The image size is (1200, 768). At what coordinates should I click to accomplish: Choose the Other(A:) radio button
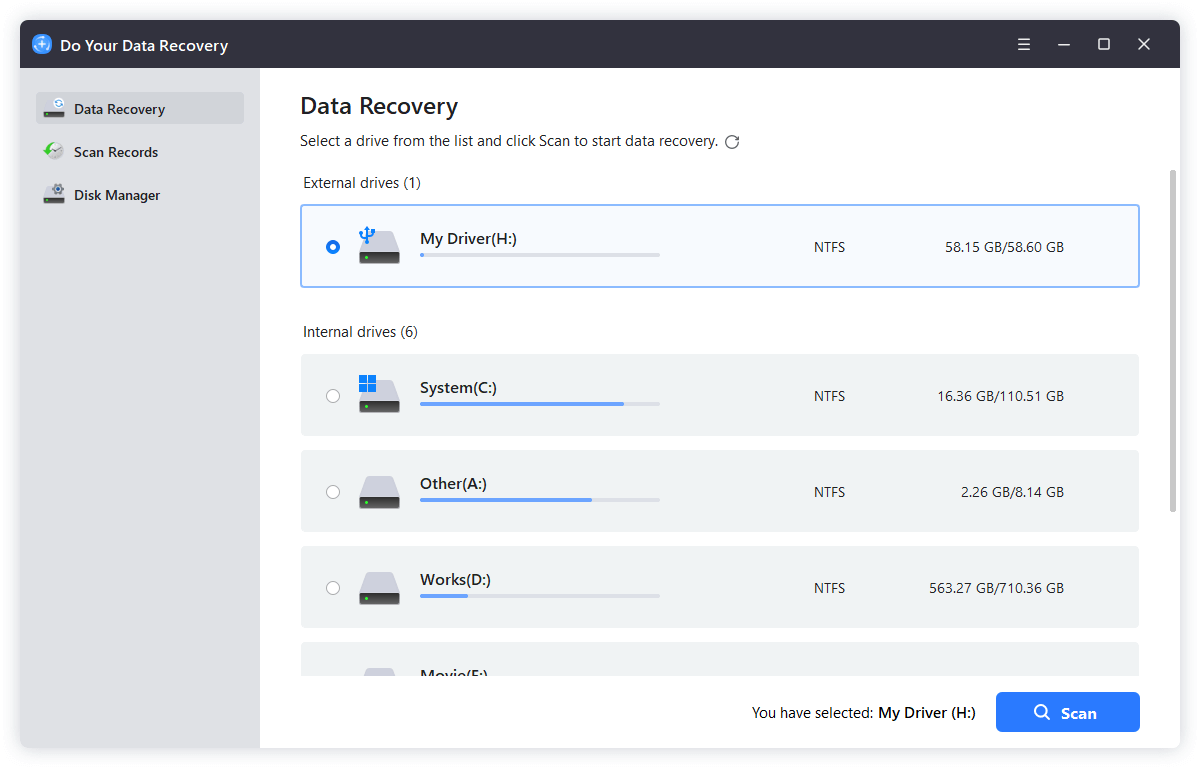[333, 492]
